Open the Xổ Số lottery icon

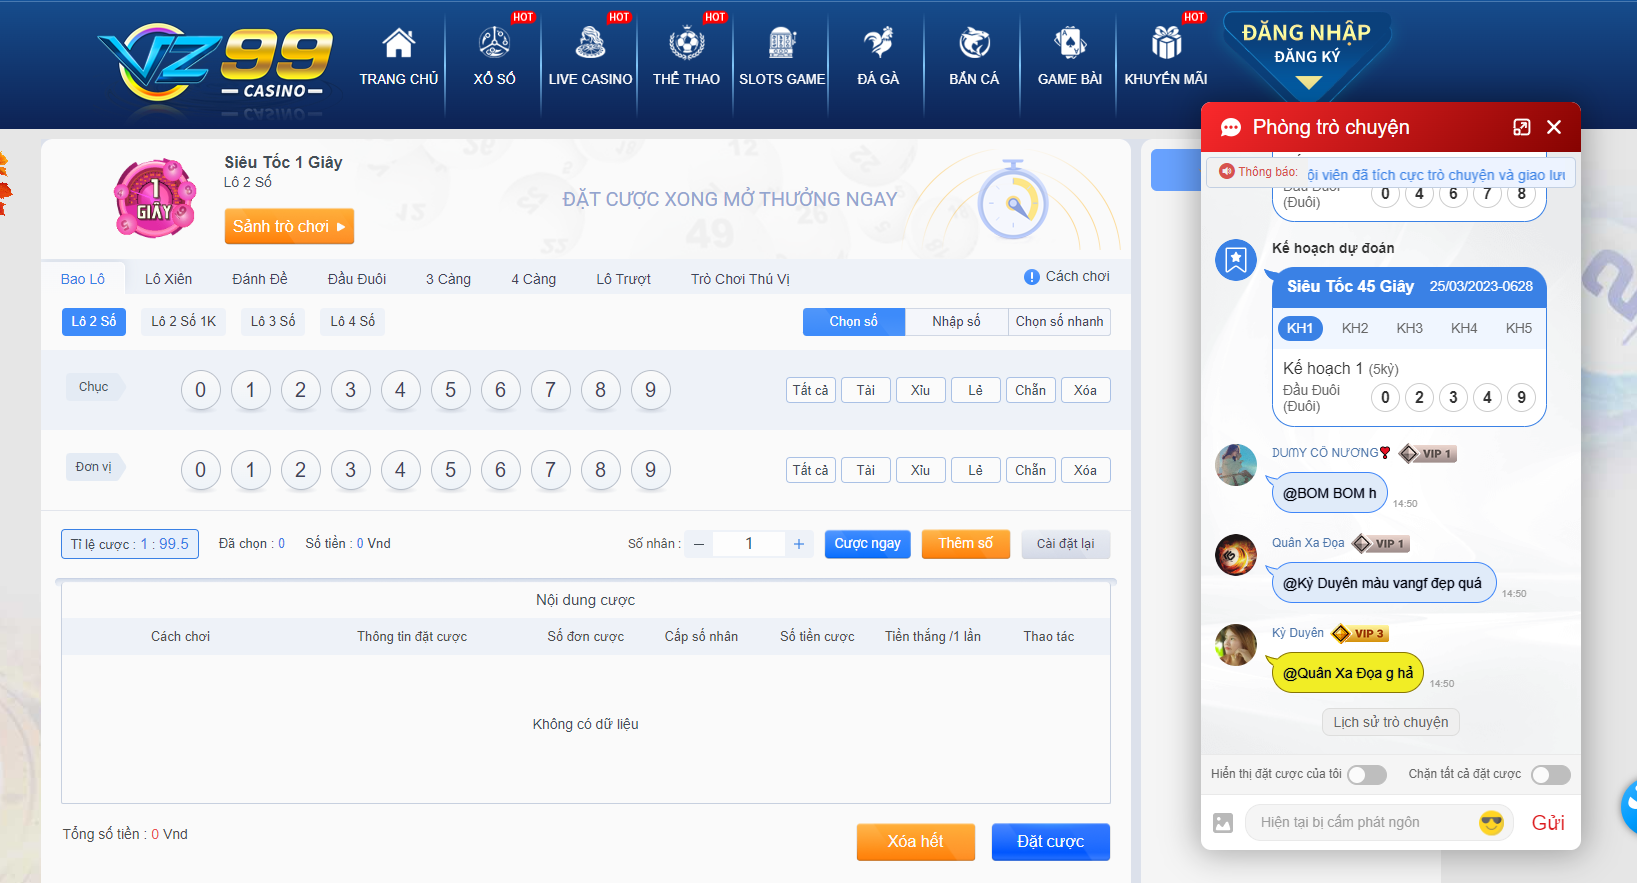pos(494,43)
